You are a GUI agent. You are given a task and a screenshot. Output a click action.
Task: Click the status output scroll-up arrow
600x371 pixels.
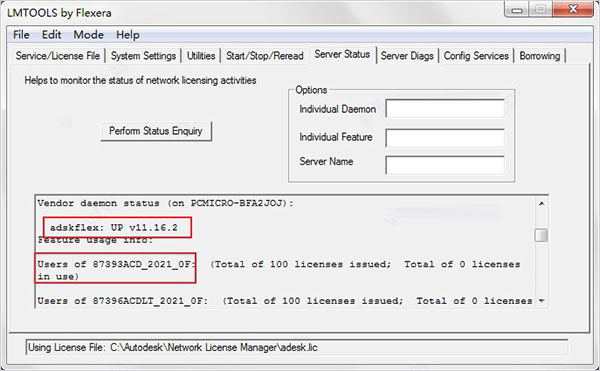pos(541,203)
